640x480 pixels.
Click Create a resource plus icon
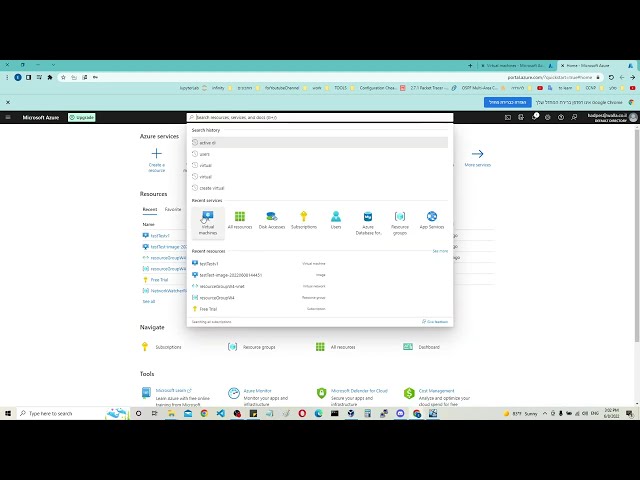(x=156, y=153)
